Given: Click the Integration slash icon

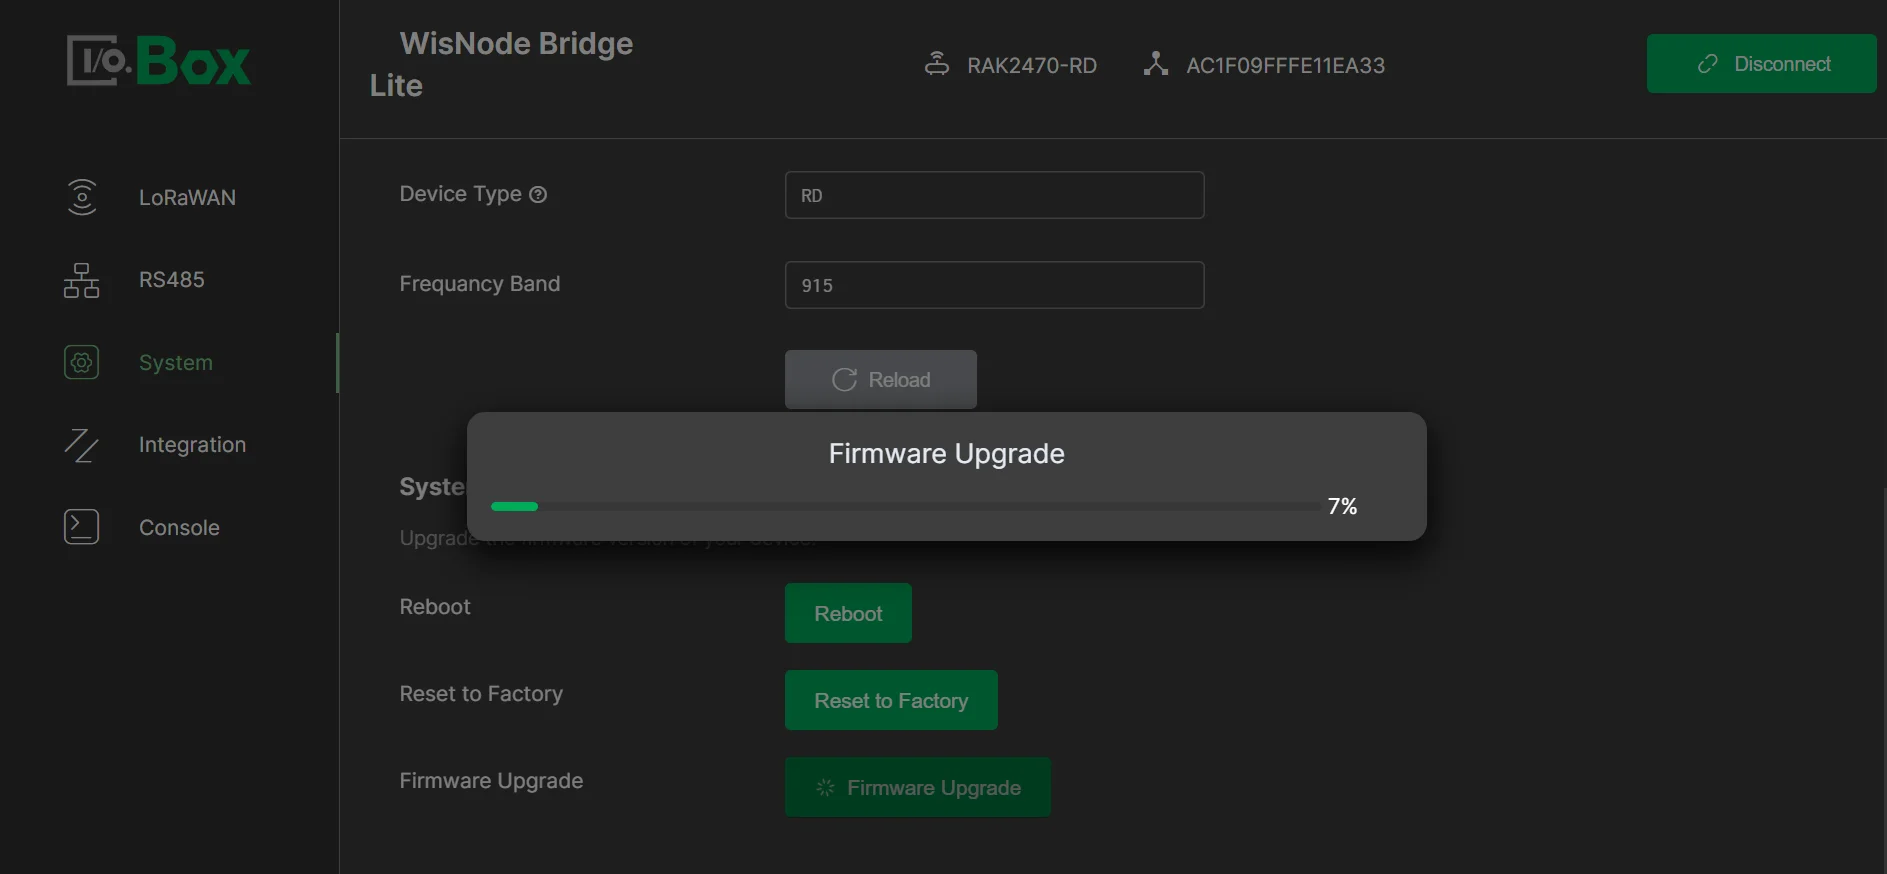Looking at the screenshot, I should click(81, 445).
